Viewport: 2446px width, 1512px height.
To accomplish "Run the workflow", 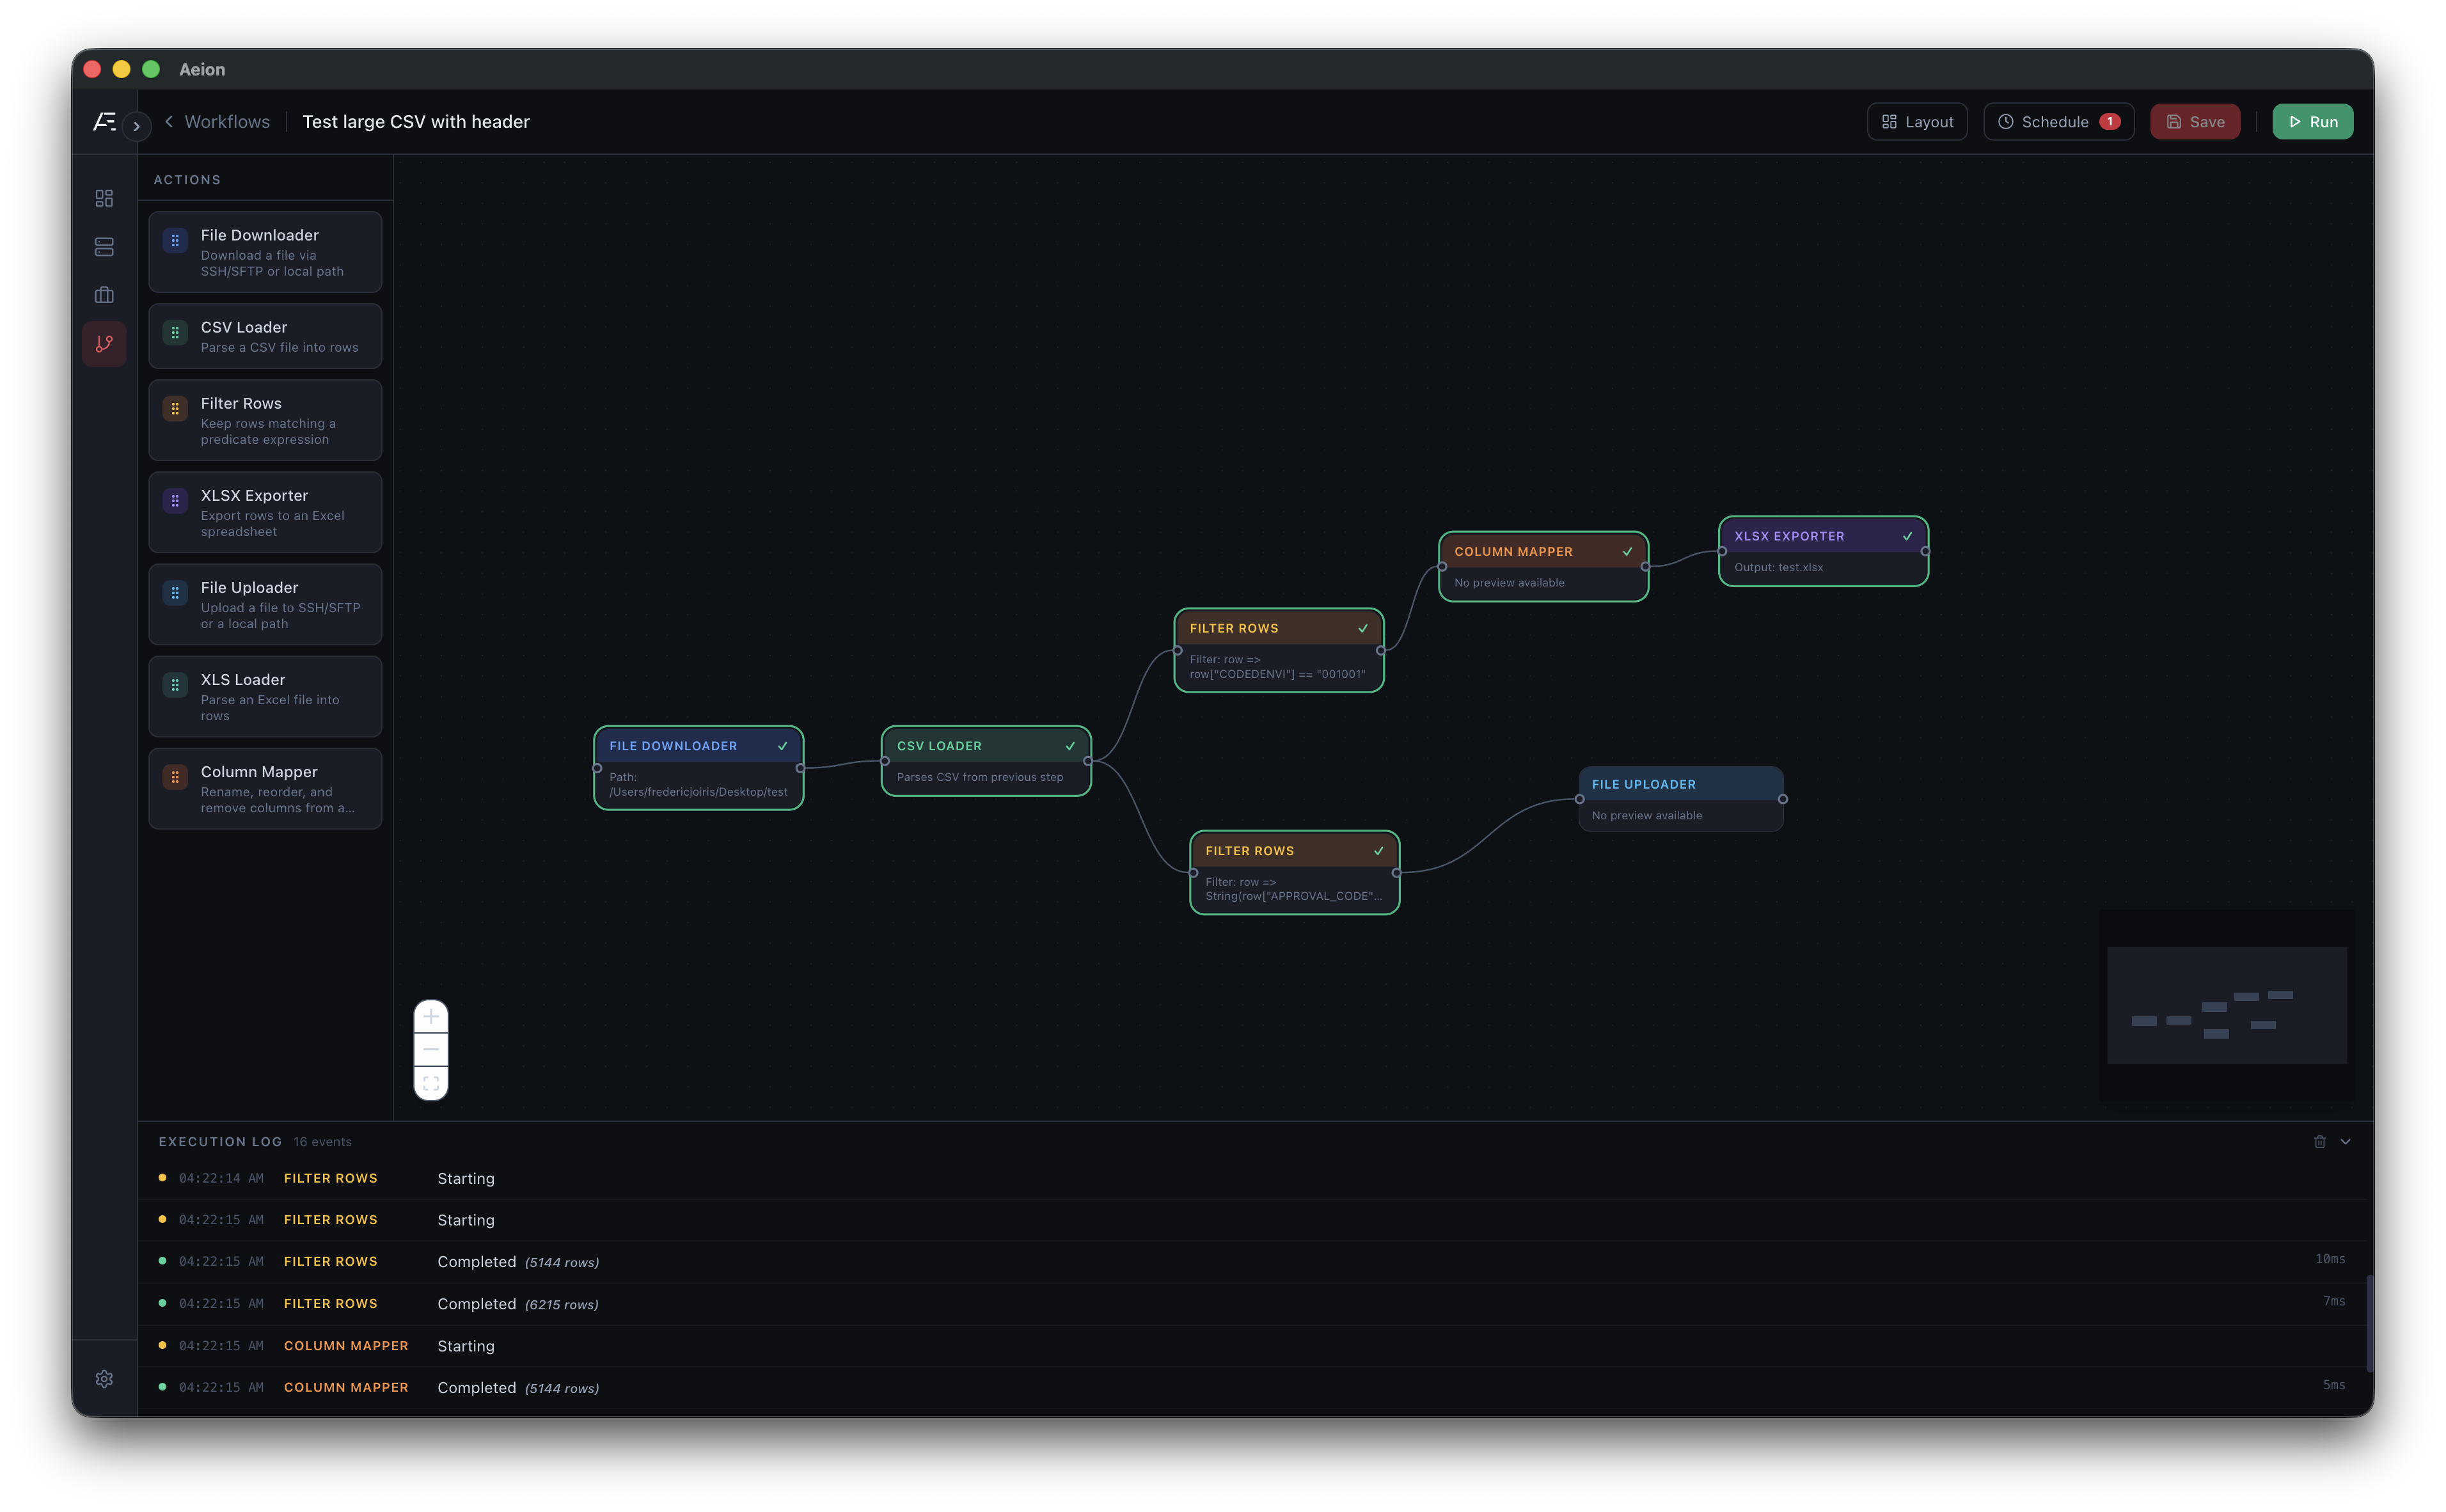I will click(2312, 121).
